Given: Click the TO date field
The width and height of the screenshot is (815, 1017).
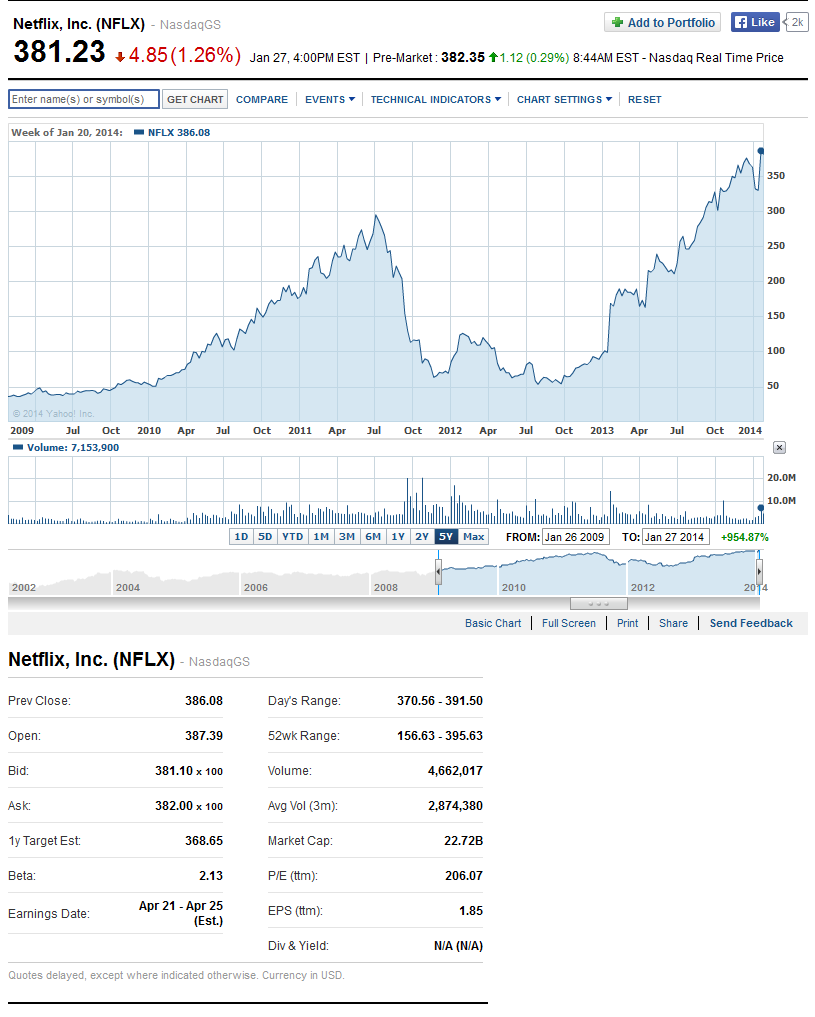Looking at the screenshot, I should coord(676,537).
